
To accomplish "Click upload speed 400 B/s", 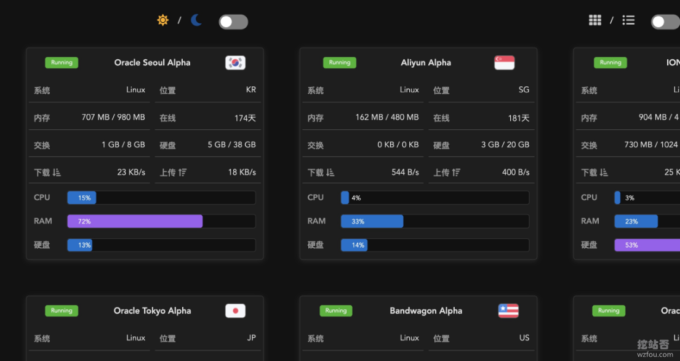I will click(x=516, y=172).
